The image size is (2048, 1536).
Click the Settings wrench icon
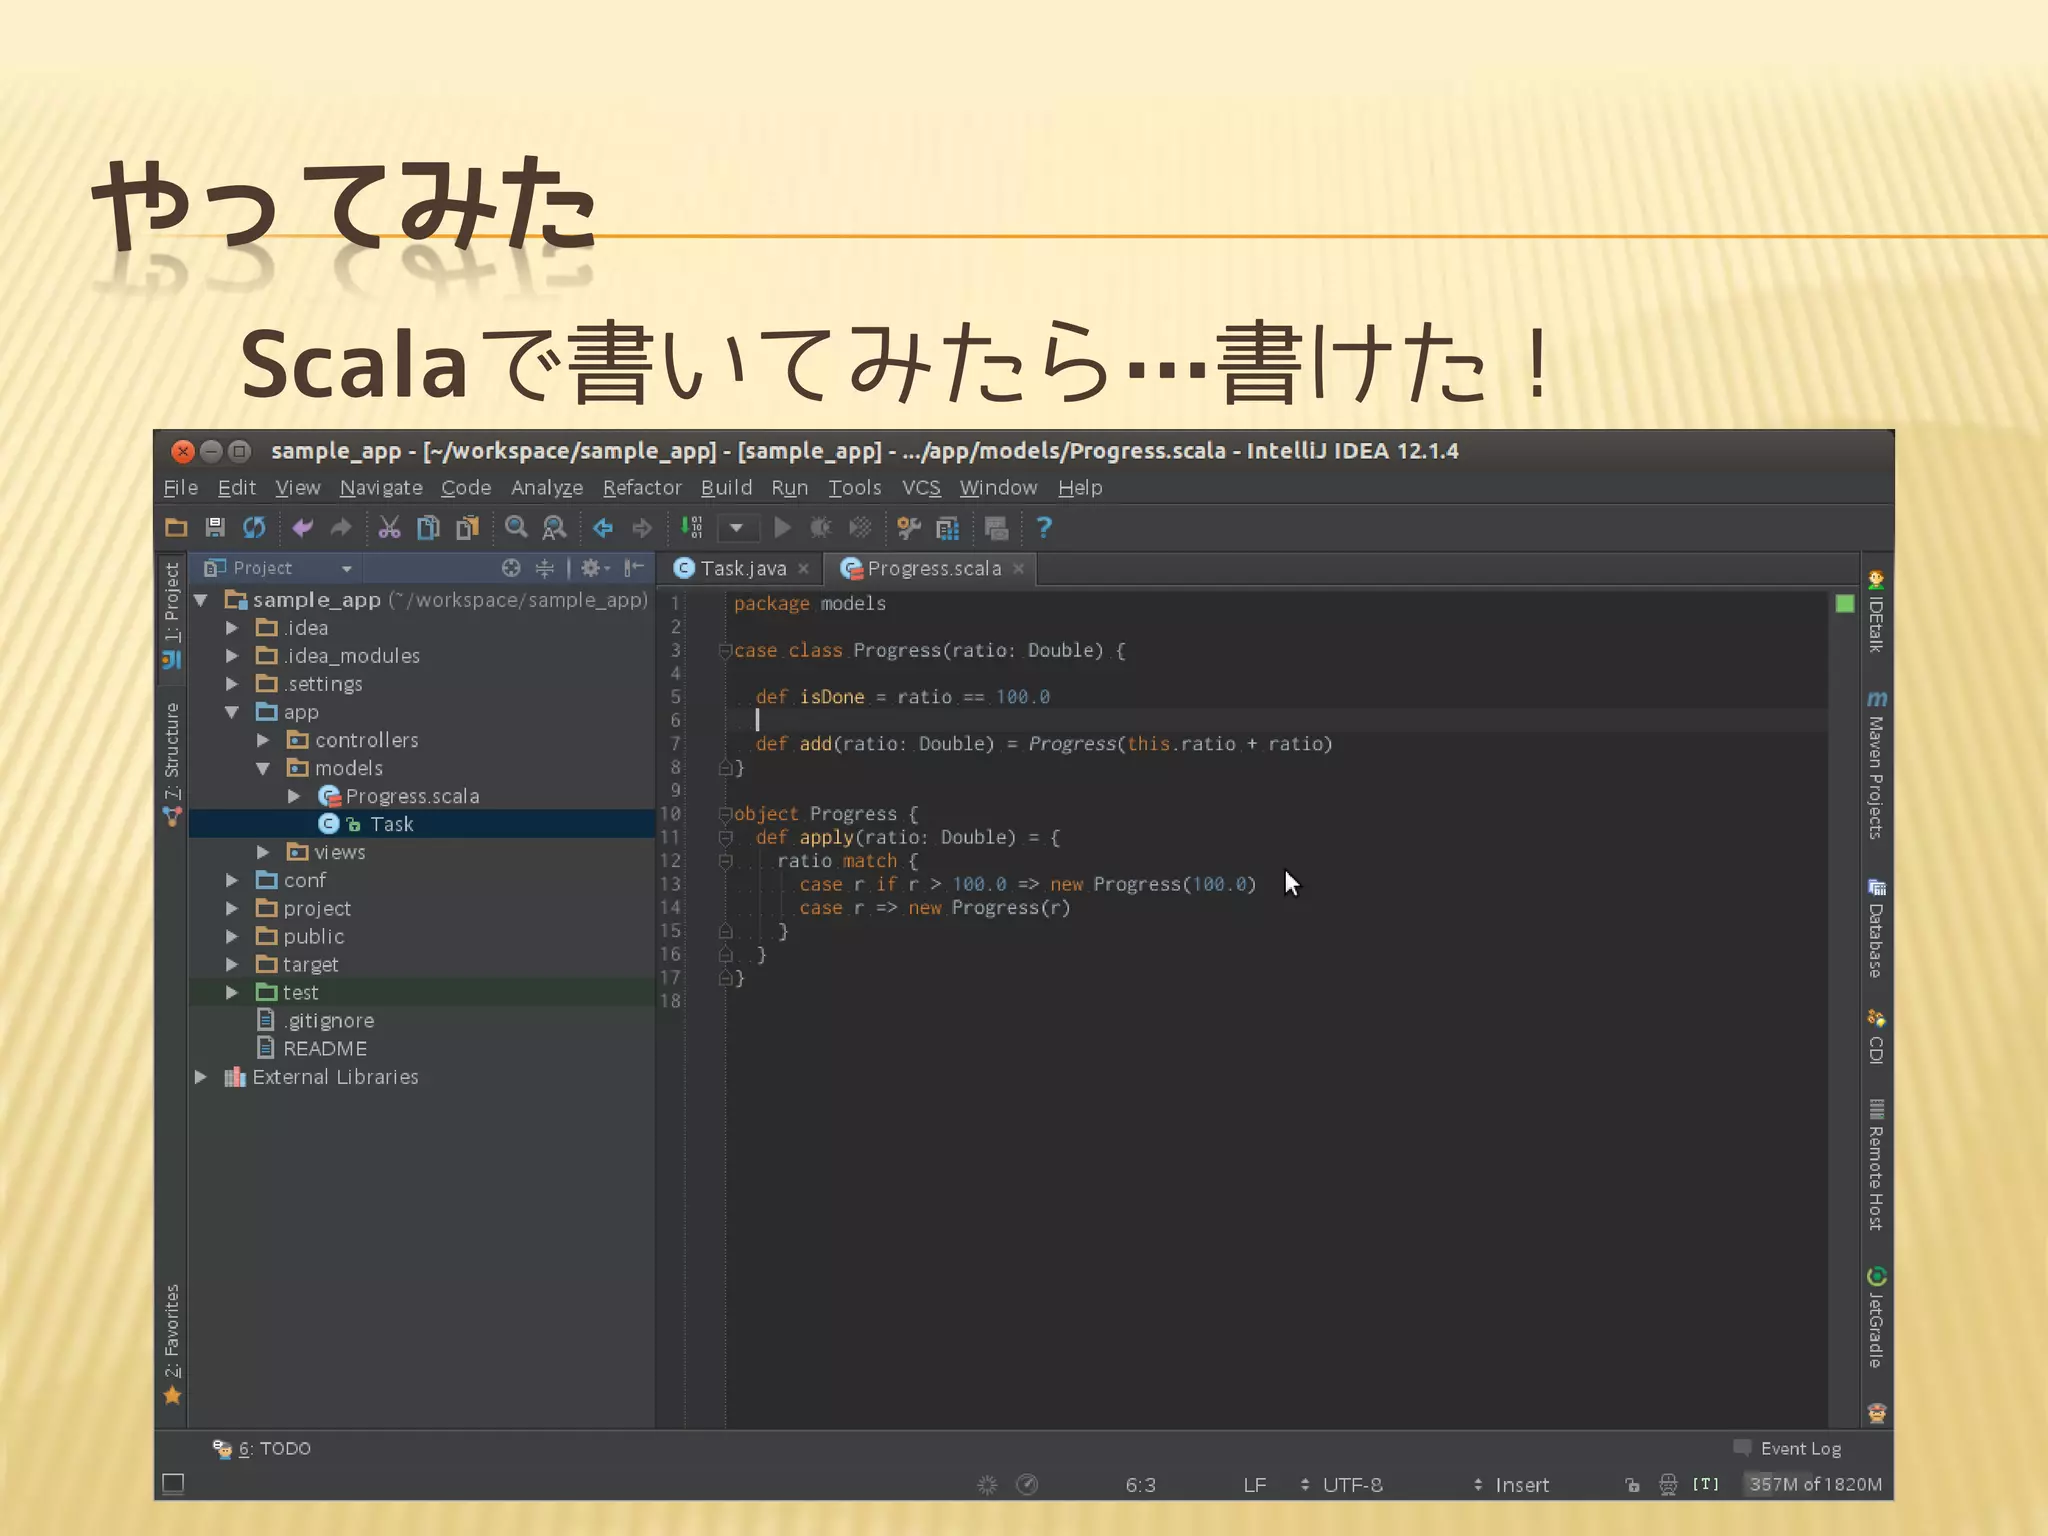[909, 527]
